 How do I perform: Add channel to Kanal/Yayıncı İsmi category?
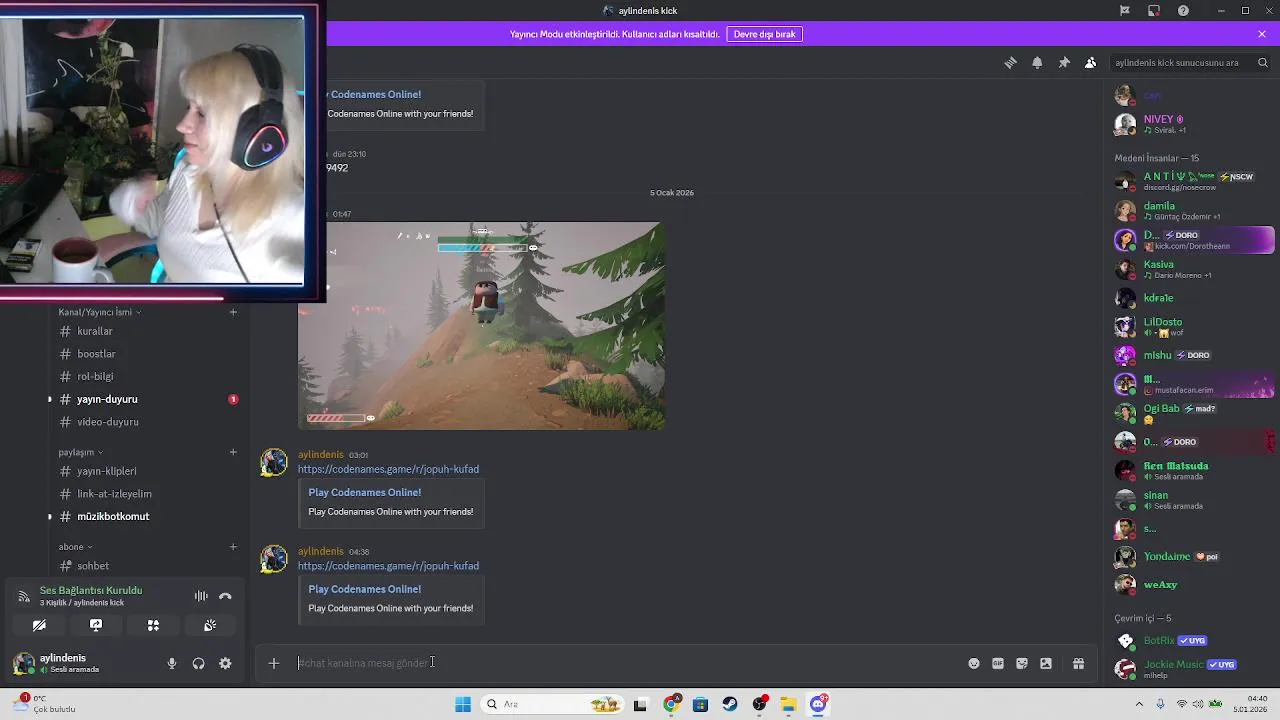coord(233,312)
